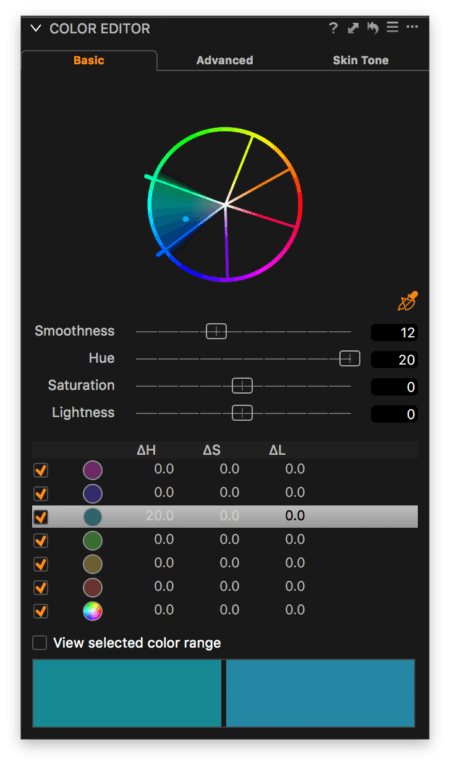Select the olive yellow color swatch
Image resolution: width=450 pixels, height=765 pixels.
(92, 564)
